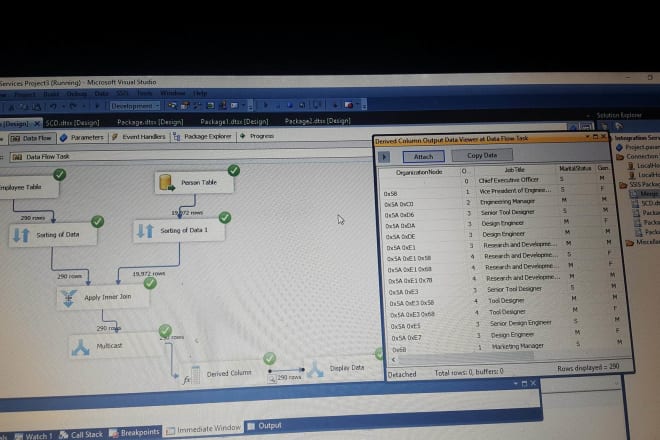This screenshot has height=440, width=660.
Task: Click the Derived Column fx icon
Action: click(192, 376)
